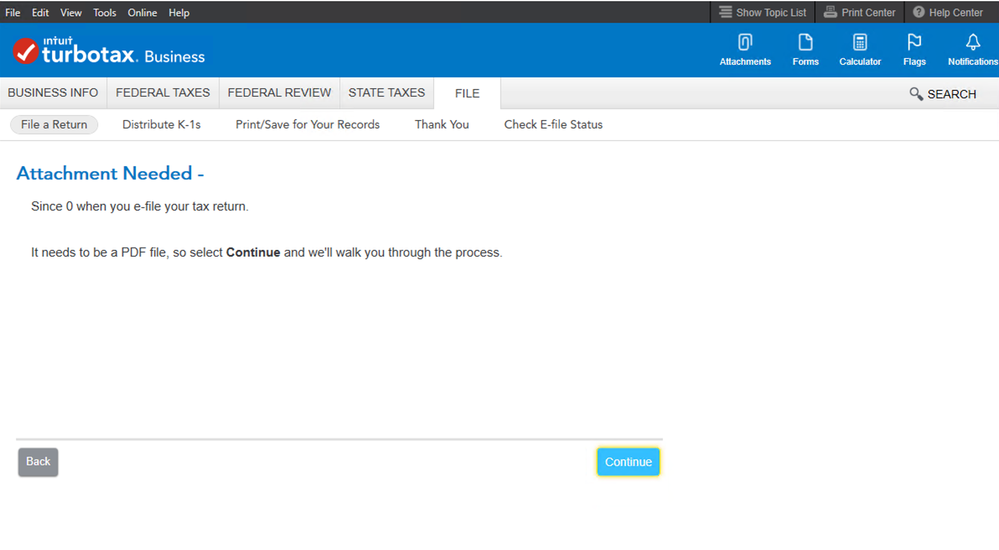Click the Attachment Needed heading
Image resolution: width=999 pixels, height=550 pixels.
tap(110, 173)
